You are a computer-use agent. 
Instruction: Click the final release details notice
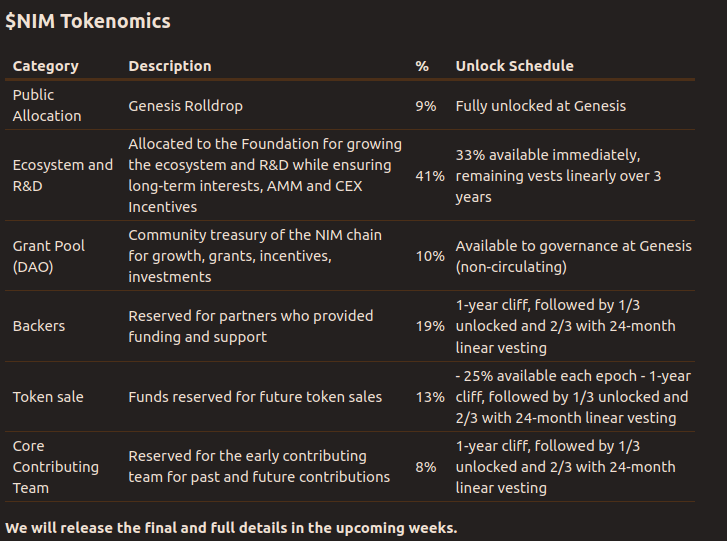coord(231,527)
